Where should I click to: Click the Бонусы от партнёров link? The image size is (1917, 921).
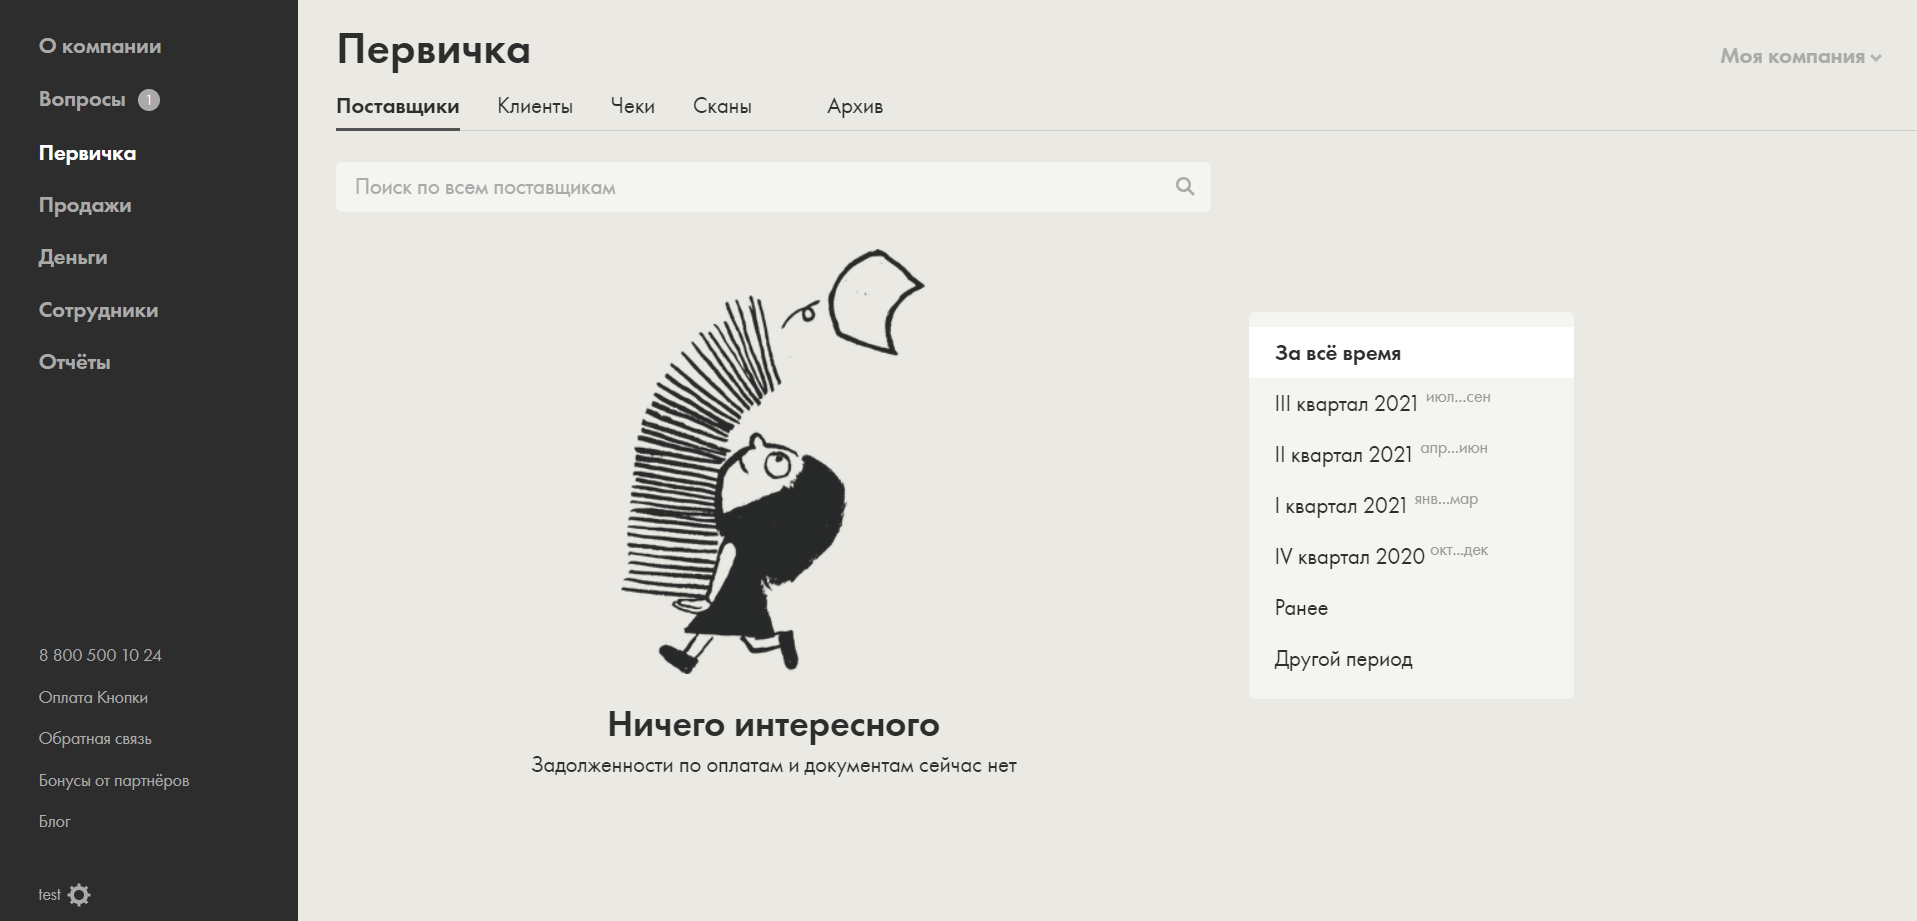pos(114,781)
